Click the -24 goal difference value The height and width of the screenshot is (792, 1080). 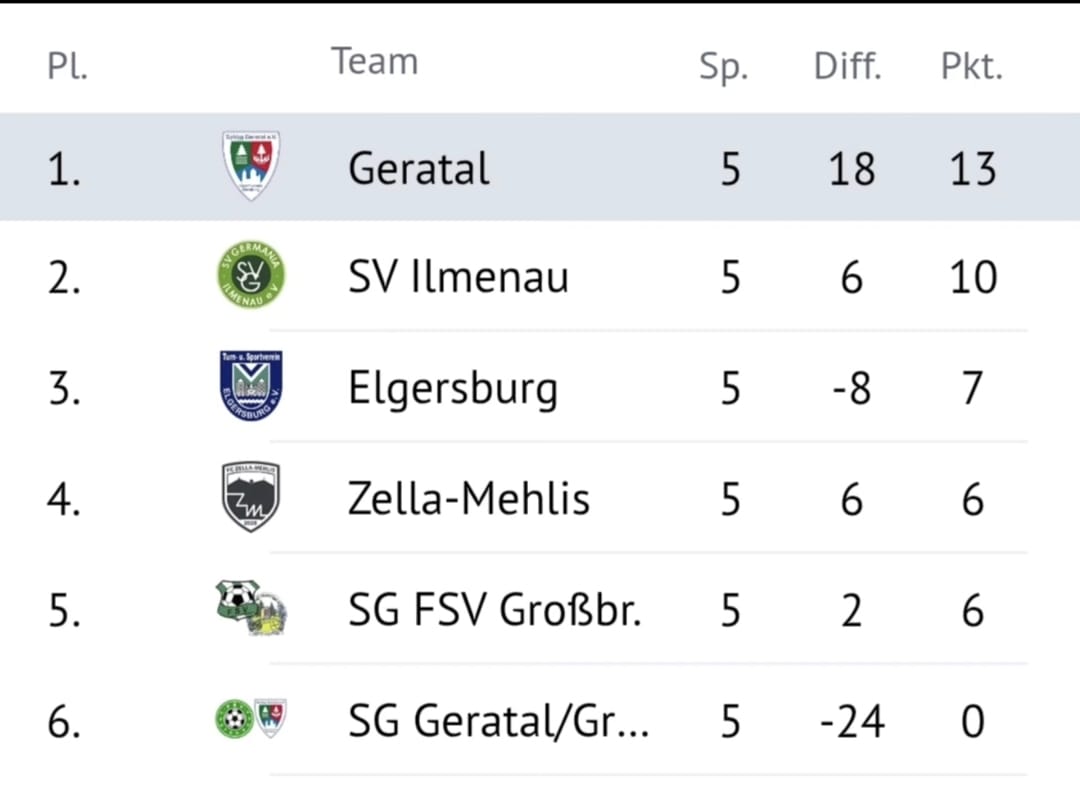click(x=852, y=722)
